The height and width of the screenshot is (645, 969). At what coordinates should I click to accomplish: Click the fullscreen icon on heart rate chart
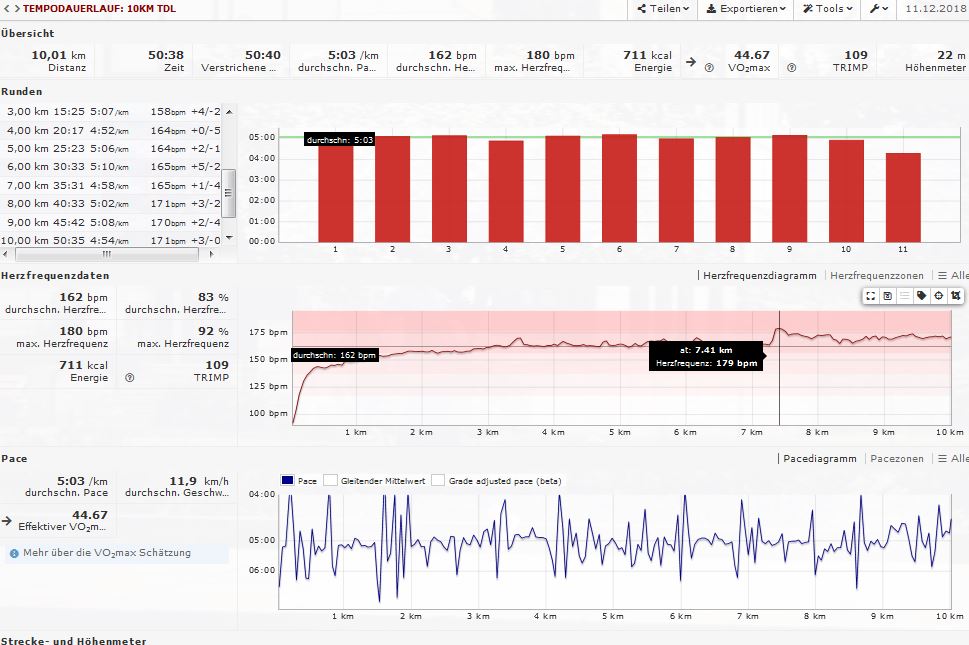[x=871, y=296]
